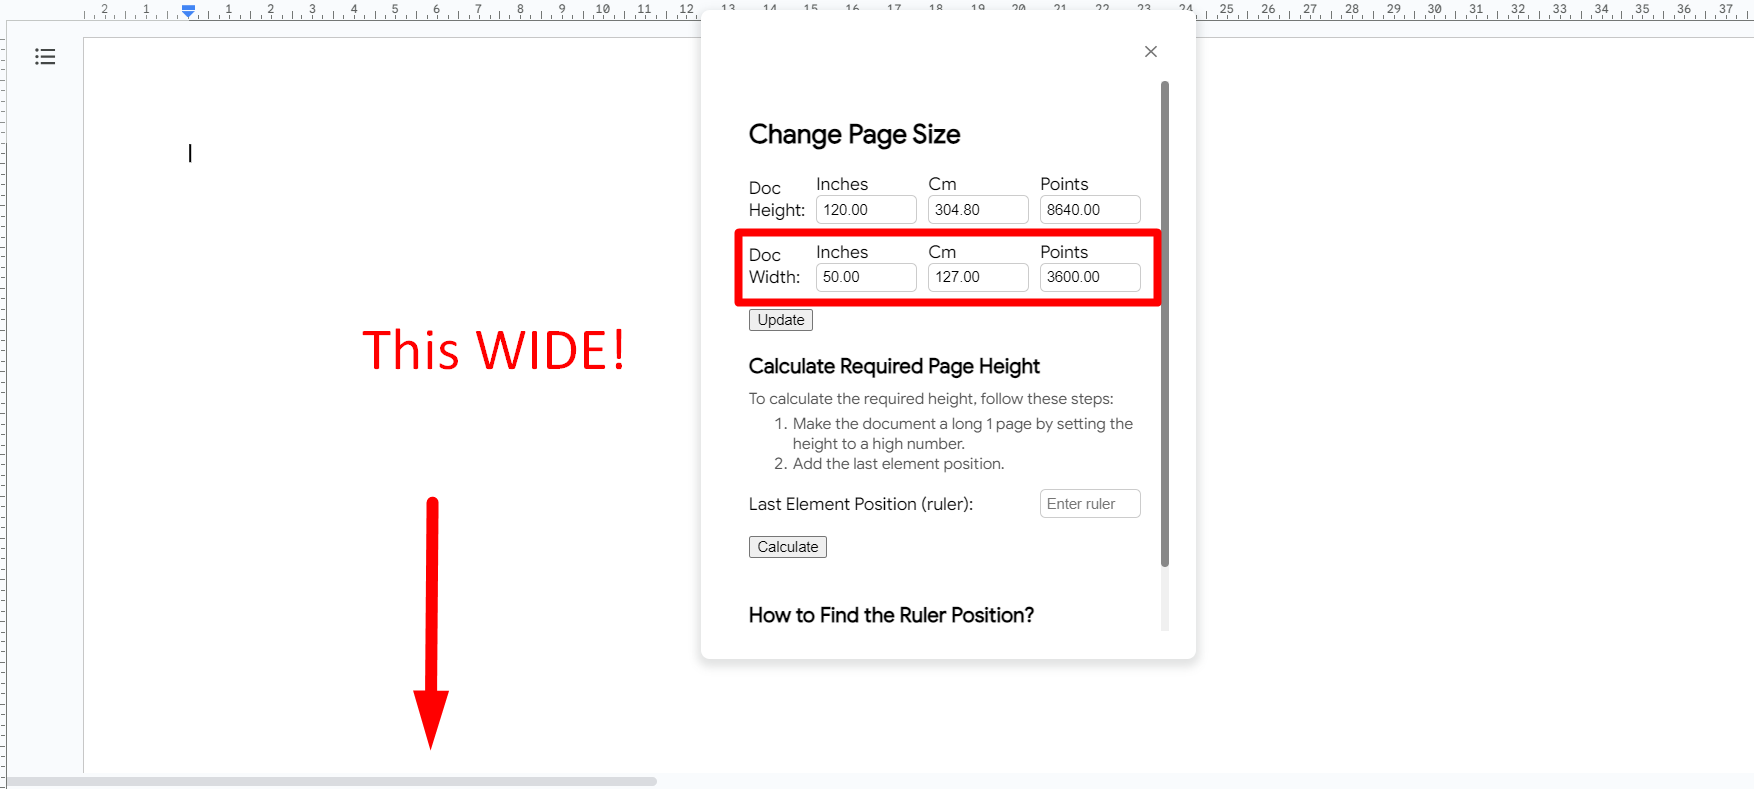Open the document outline icon

click(x=45, y=57)
